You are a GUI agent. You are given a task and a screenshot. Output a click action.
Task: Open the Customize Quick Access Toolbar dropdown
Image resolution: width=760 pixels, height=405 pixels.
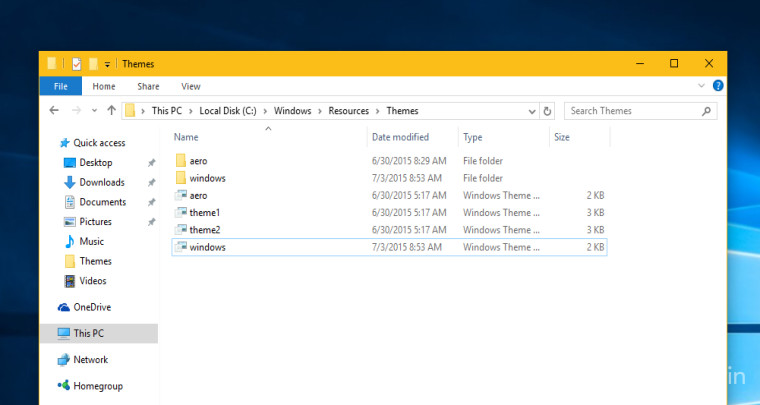point(107,64)
